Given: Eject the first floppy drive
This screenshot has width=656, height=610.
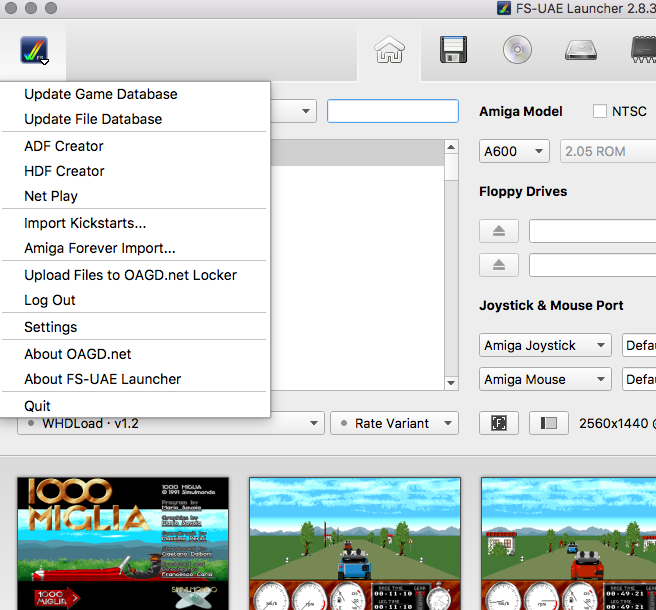Looking at the screenshot, I should tap(499, 231).
